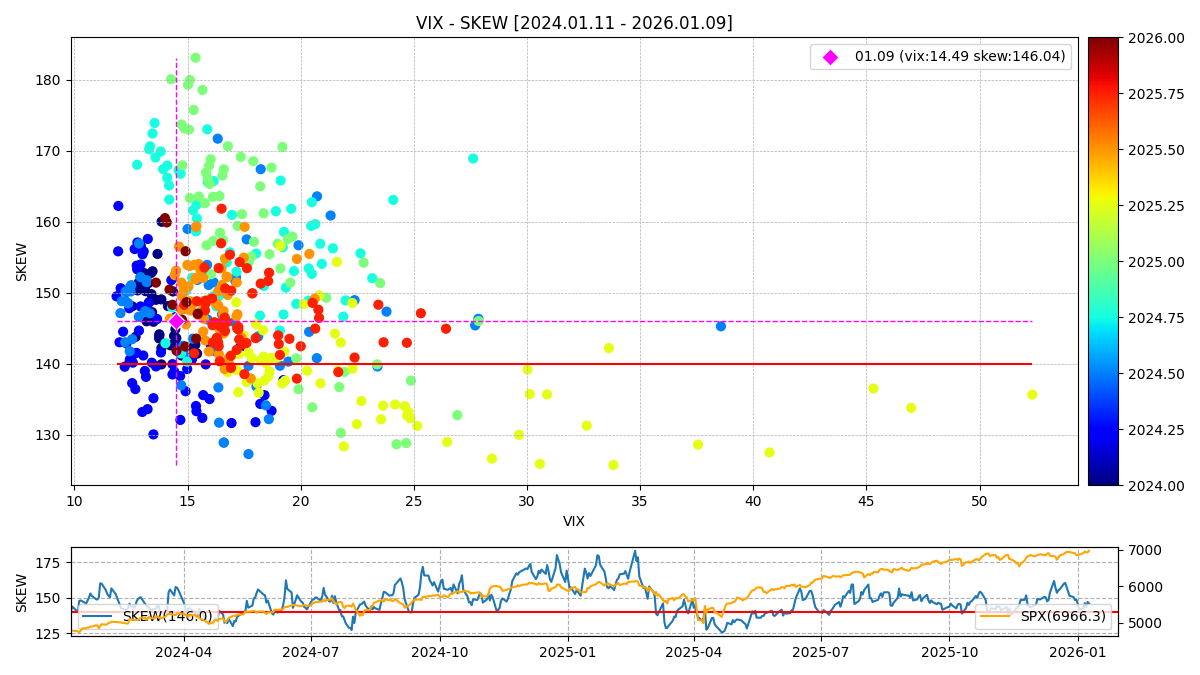
Task: Click the 2024-07 date tick label
Action: pyautogui.click(x=310, y=652)
